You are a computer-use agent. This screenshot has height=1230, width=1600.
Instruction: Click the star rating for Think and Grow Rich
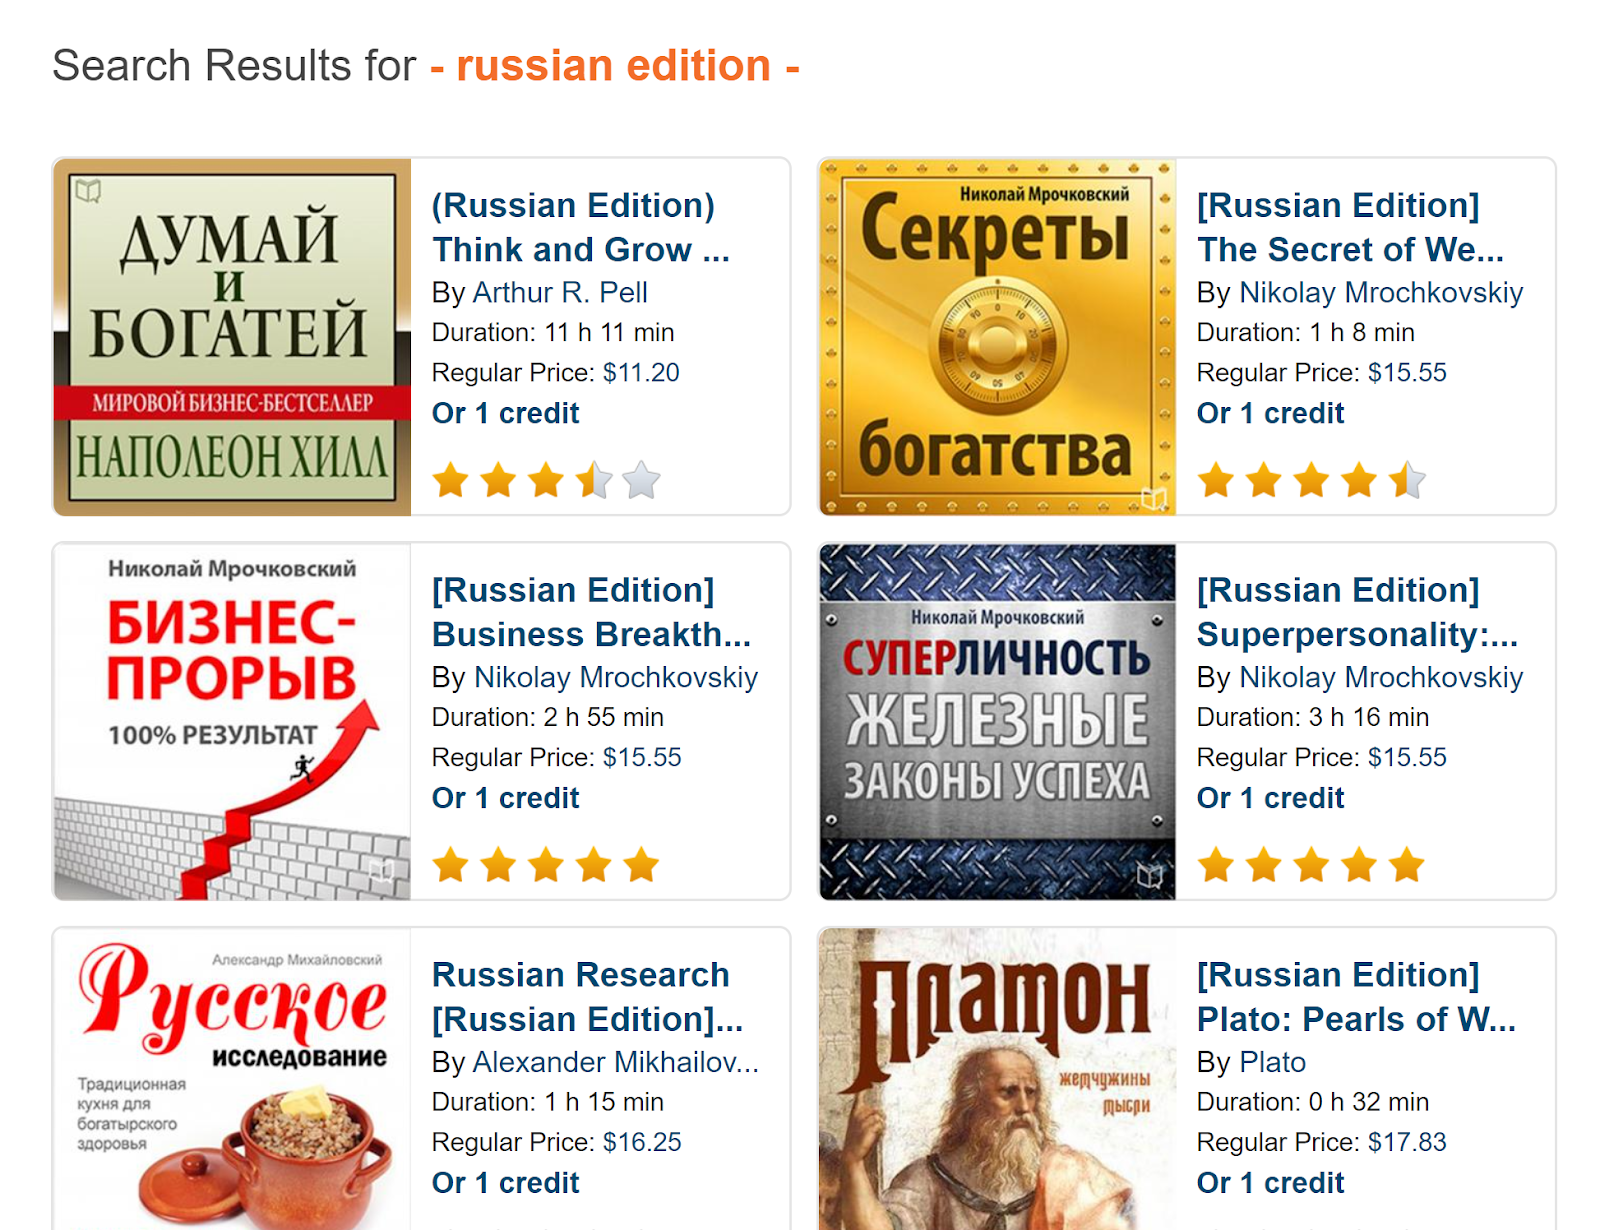tap(546, 481)
